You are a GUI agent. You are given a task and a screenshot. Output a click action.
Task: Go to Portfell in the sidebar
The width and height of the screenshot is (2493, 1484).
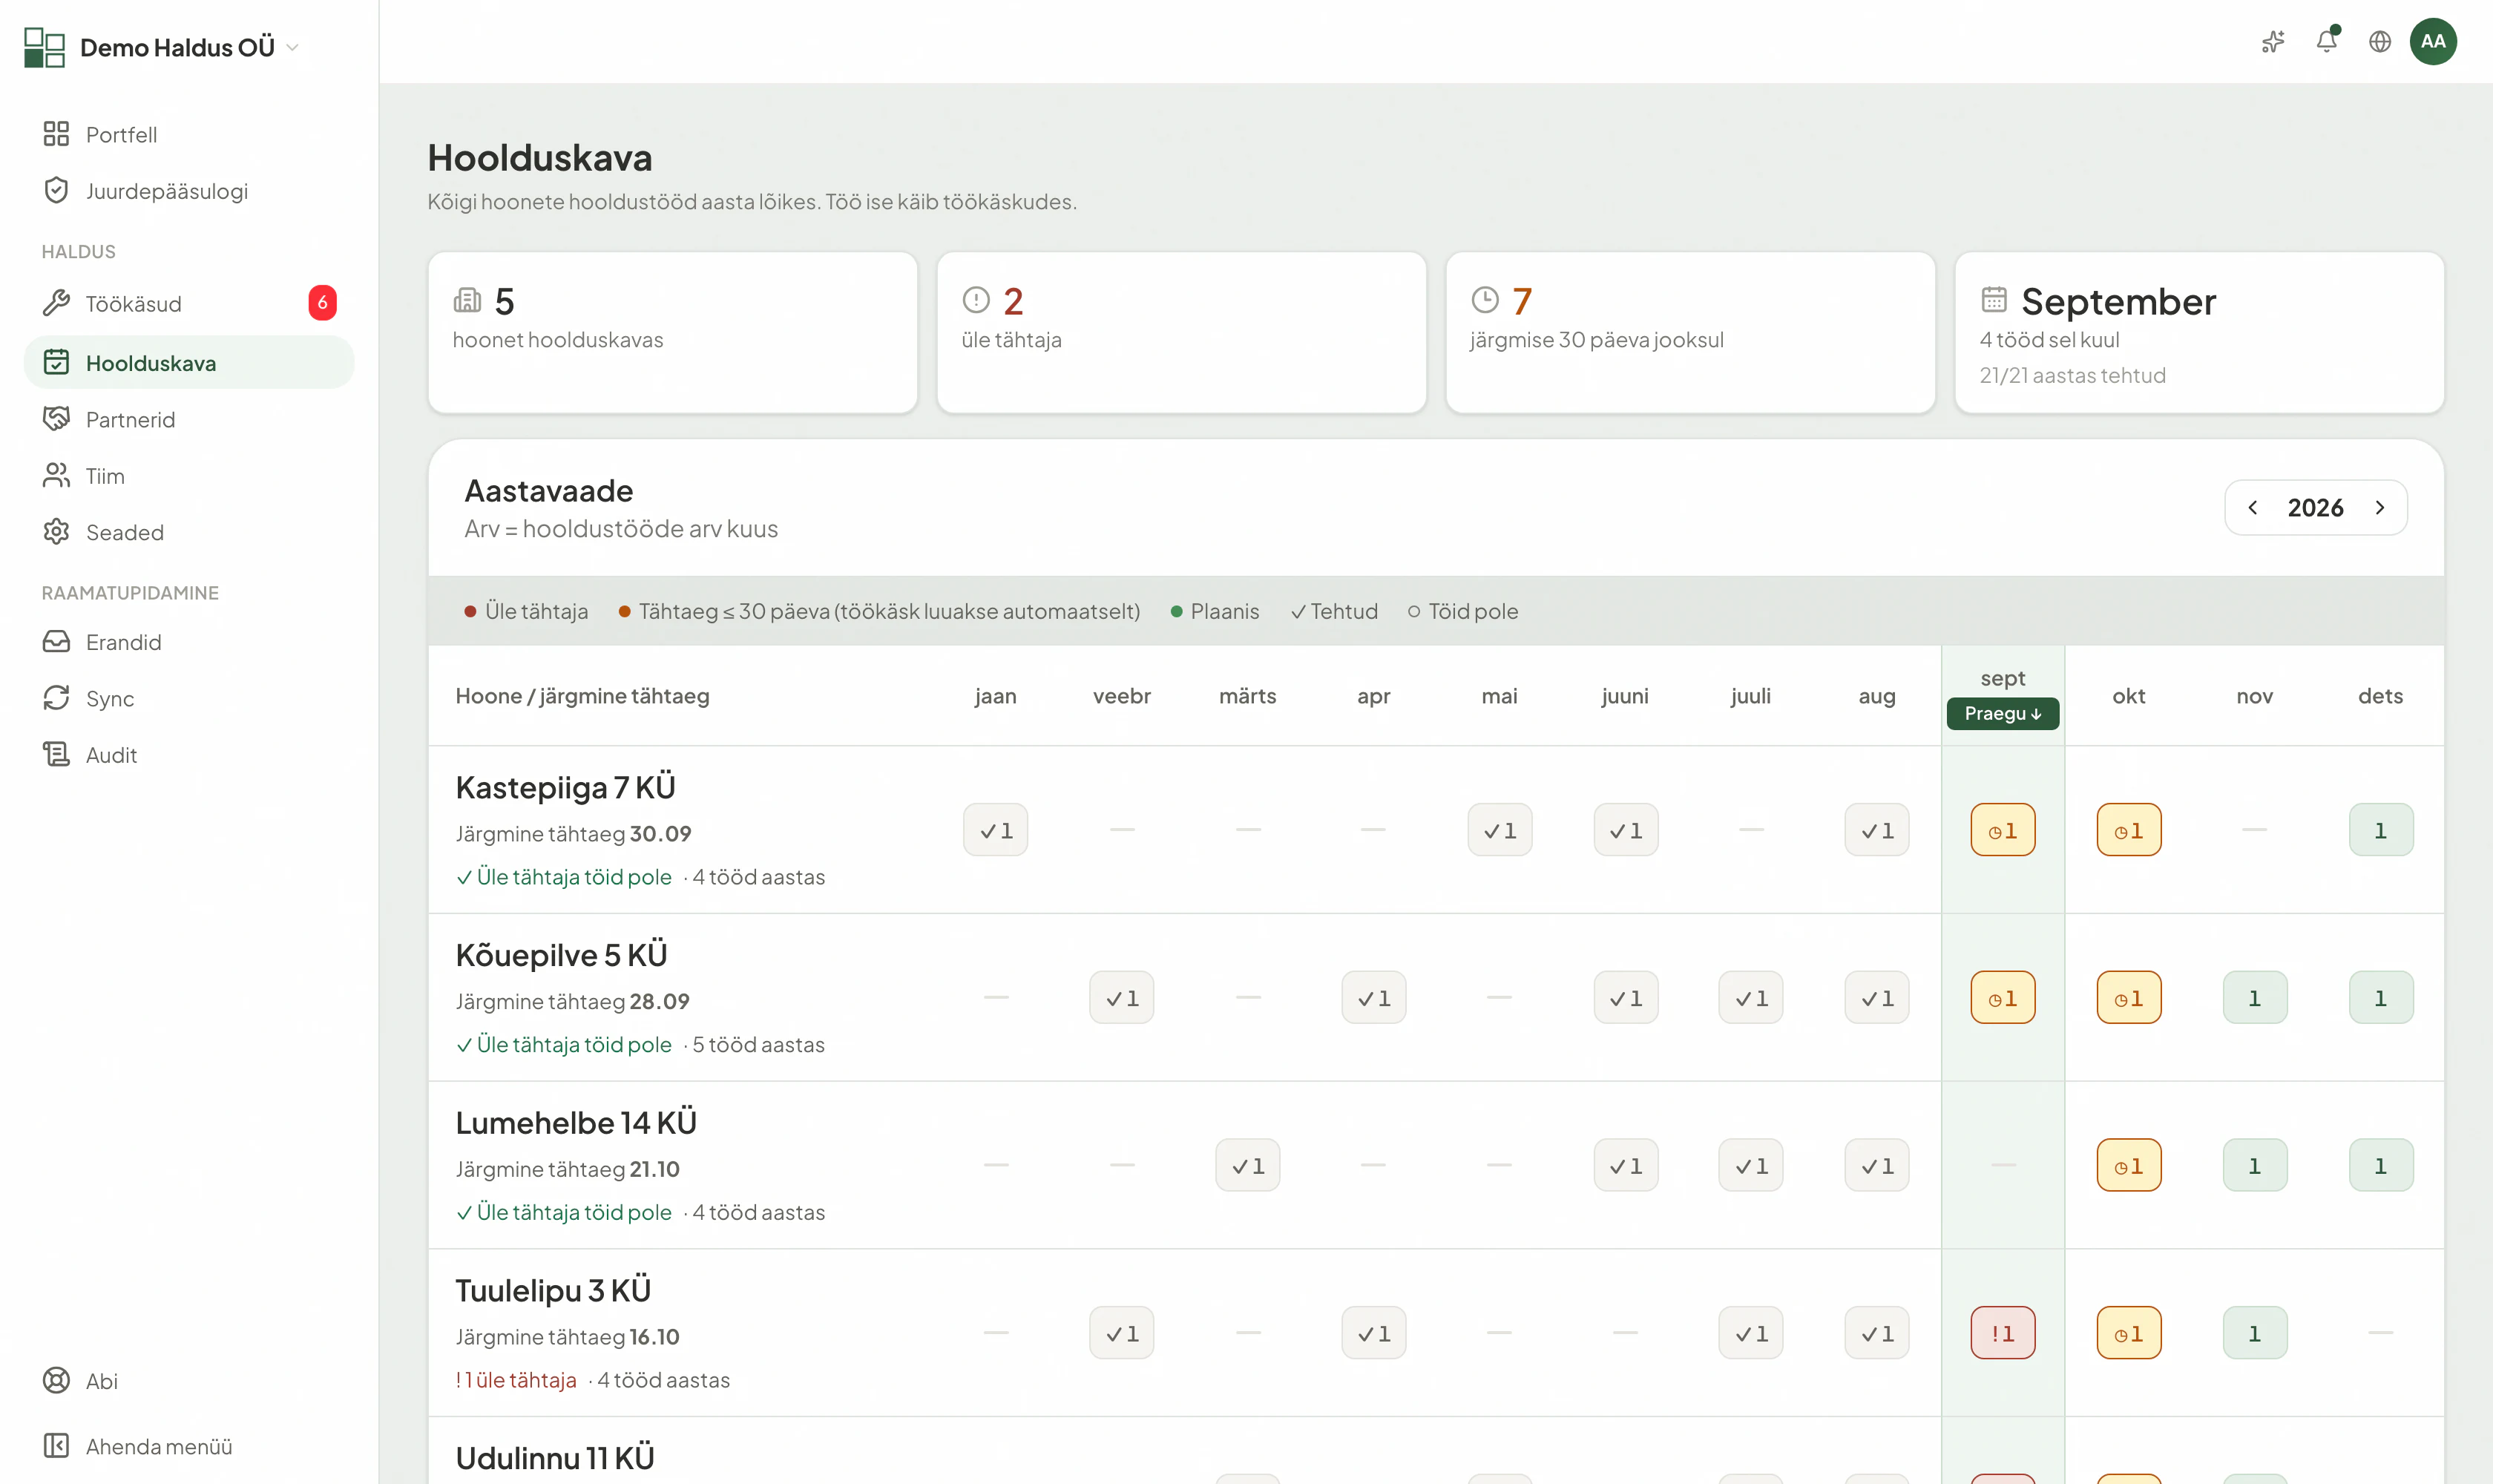(189, 134)
